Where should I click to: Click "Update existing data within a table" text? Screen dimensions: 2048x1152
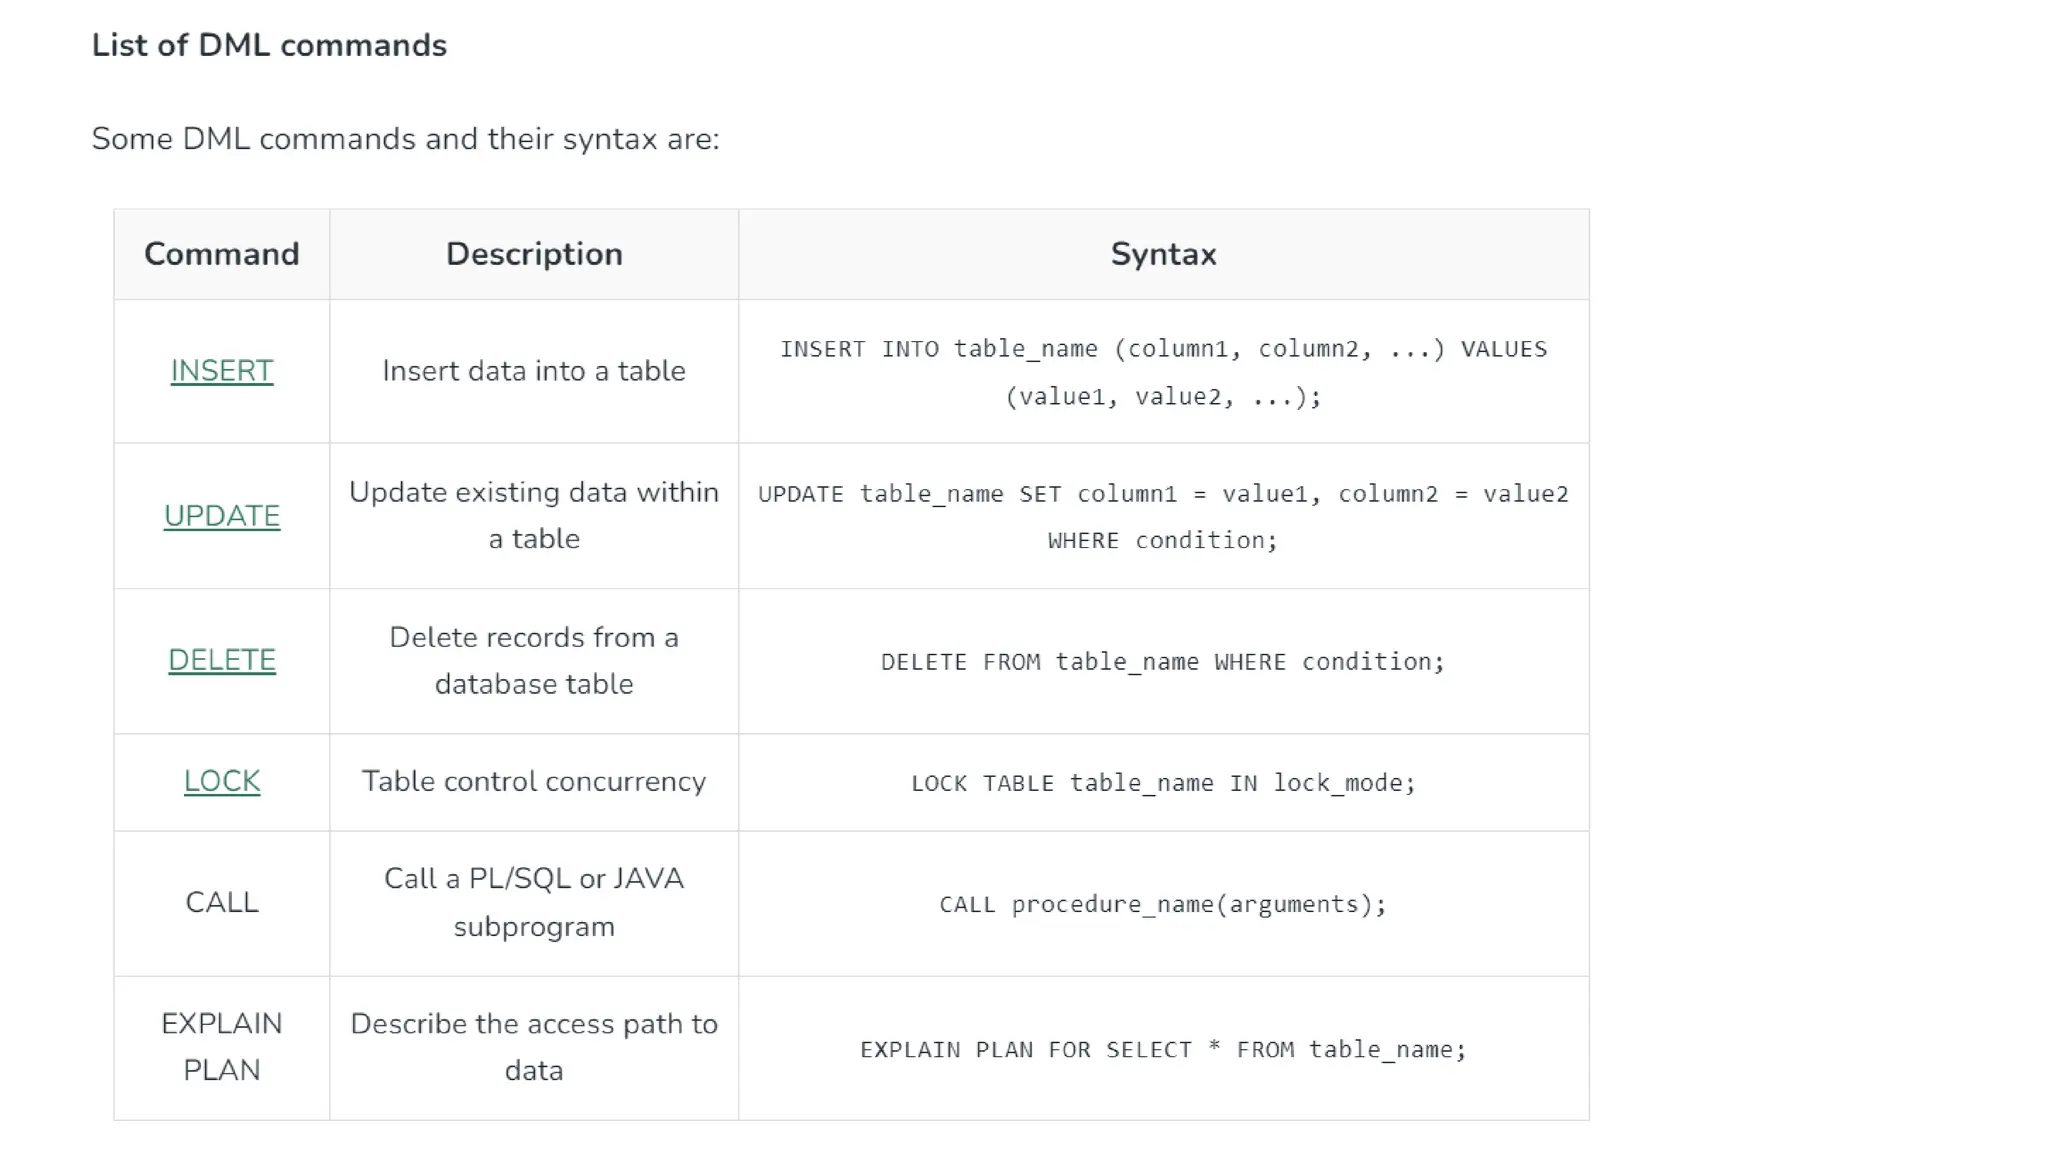click(x=534, y=515)
